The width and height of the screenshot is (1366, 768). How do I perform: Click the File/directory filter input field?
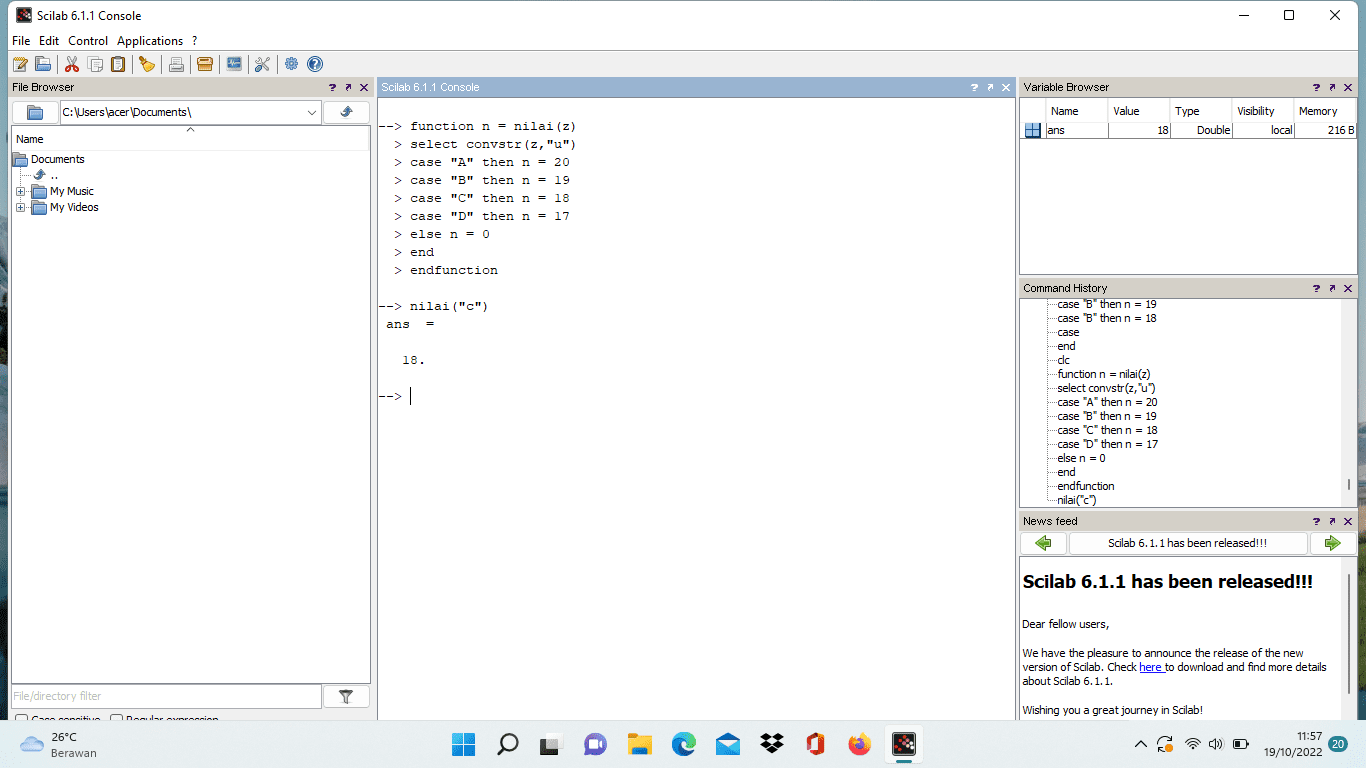click(x=166, y=696)
